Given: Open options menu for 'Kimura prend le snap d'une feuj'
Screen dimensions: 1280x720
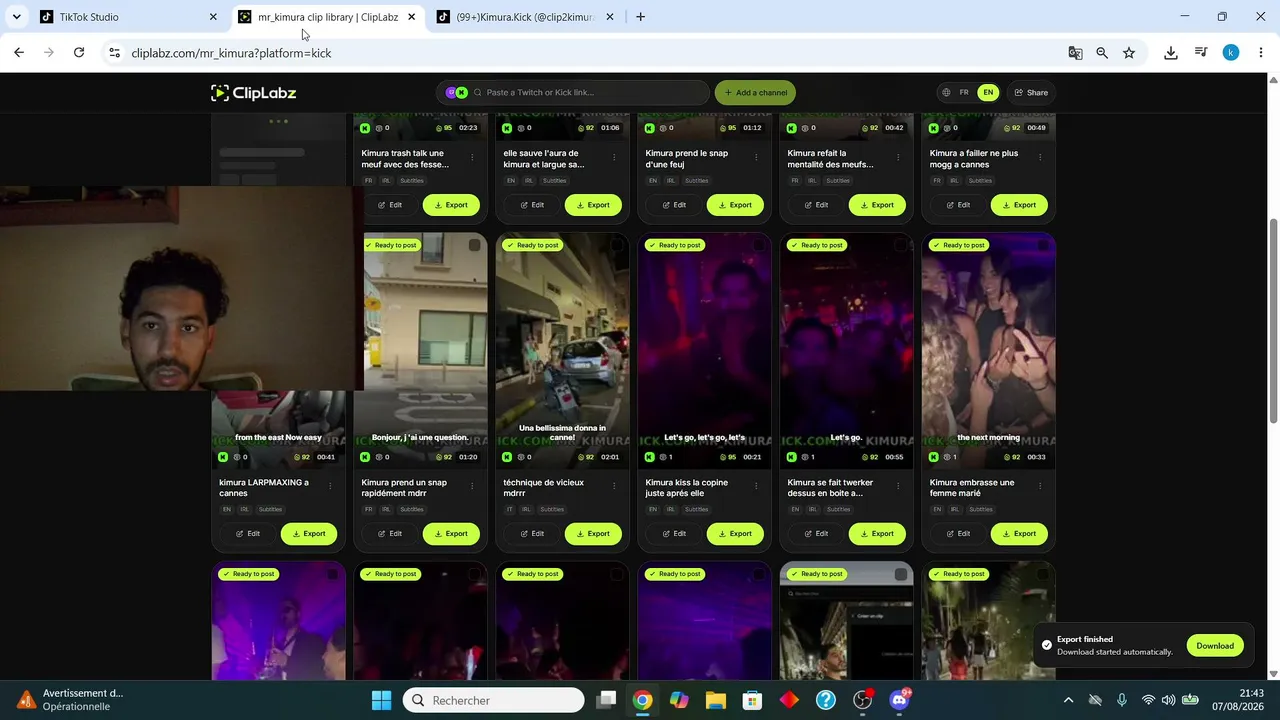Looking at the screenshot, I should (x=756, y=157).
